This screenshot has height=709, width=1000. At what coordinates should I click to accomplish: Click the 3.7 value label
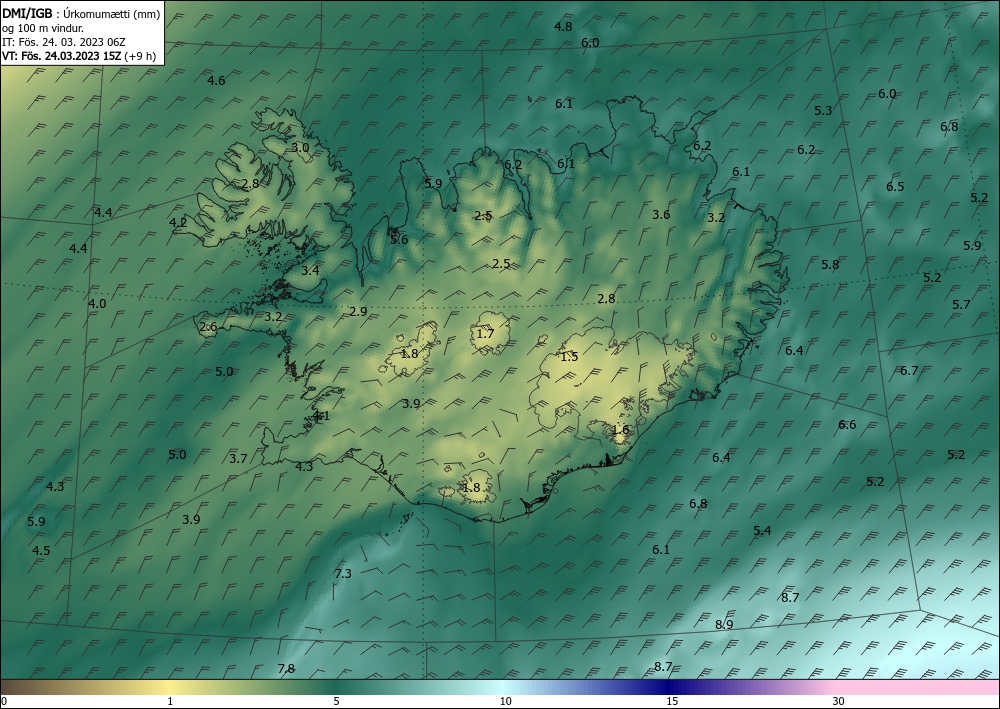click(x=239, y=458)
